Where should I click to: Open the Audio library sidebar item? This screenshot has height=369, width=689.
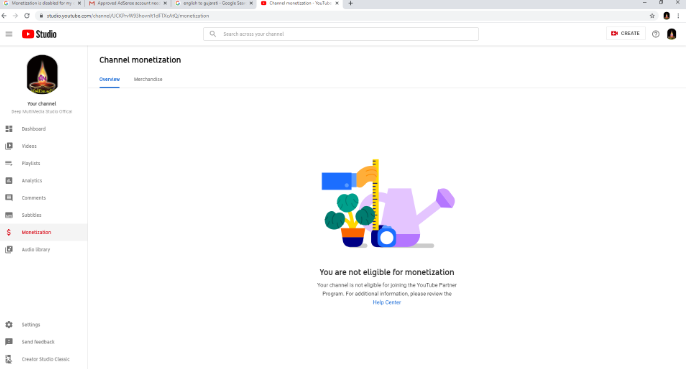pos(44,250)
